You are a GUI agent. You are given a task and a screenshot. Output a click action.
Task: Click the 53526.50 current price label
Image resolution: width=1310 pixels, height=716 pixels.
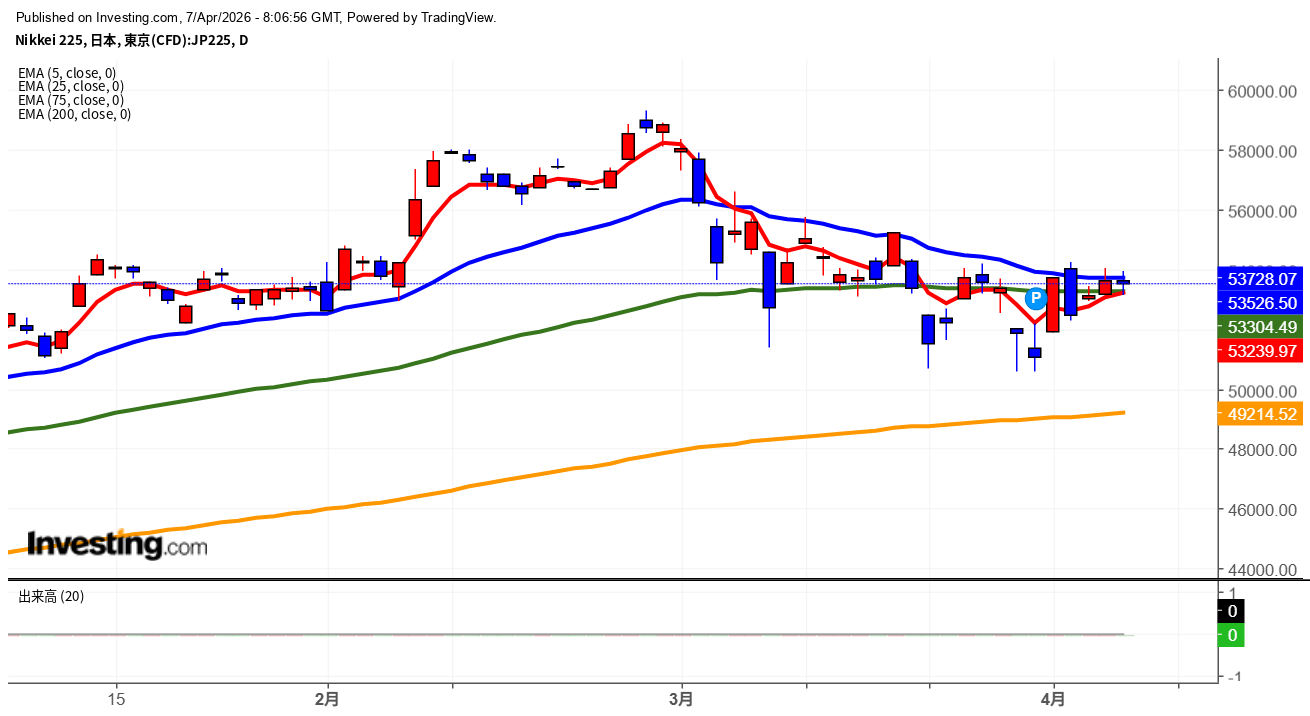coord(1260,303)
